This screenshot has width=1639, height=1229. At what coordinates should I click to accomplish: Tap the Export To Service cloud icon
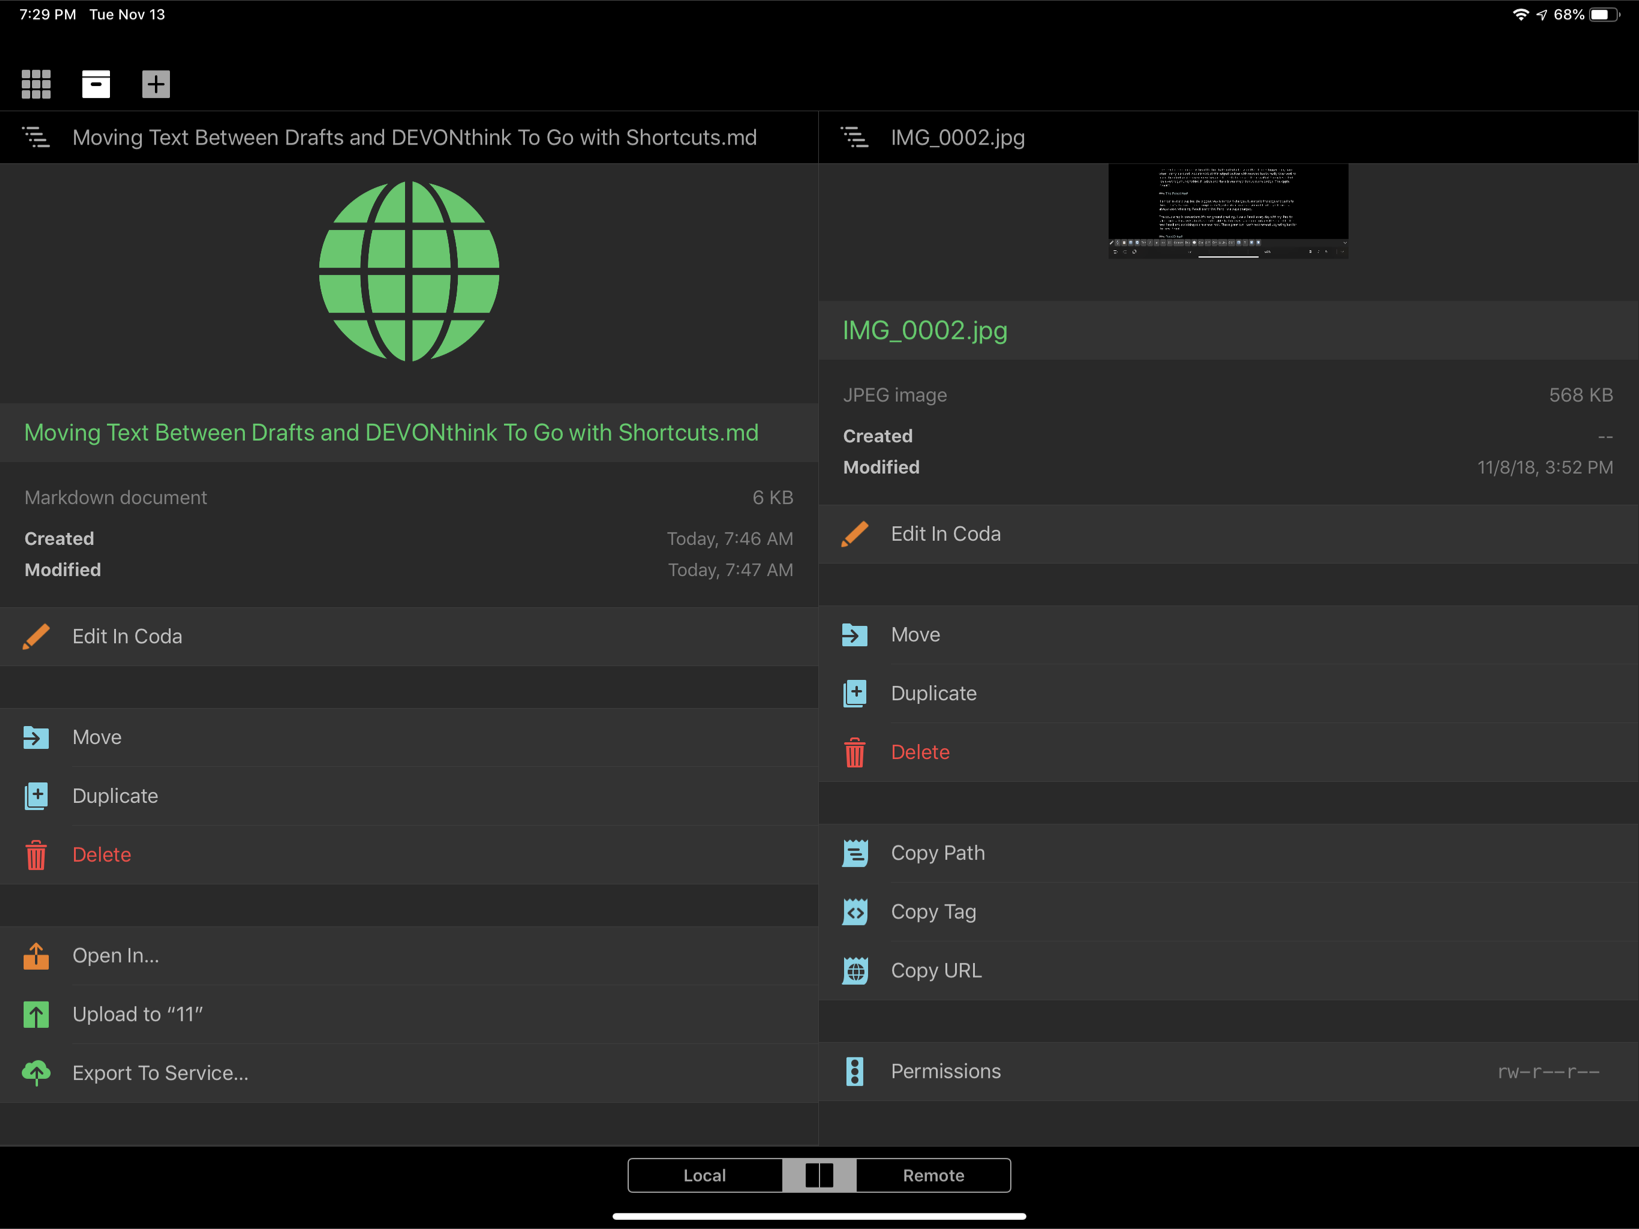[36, 1073]
